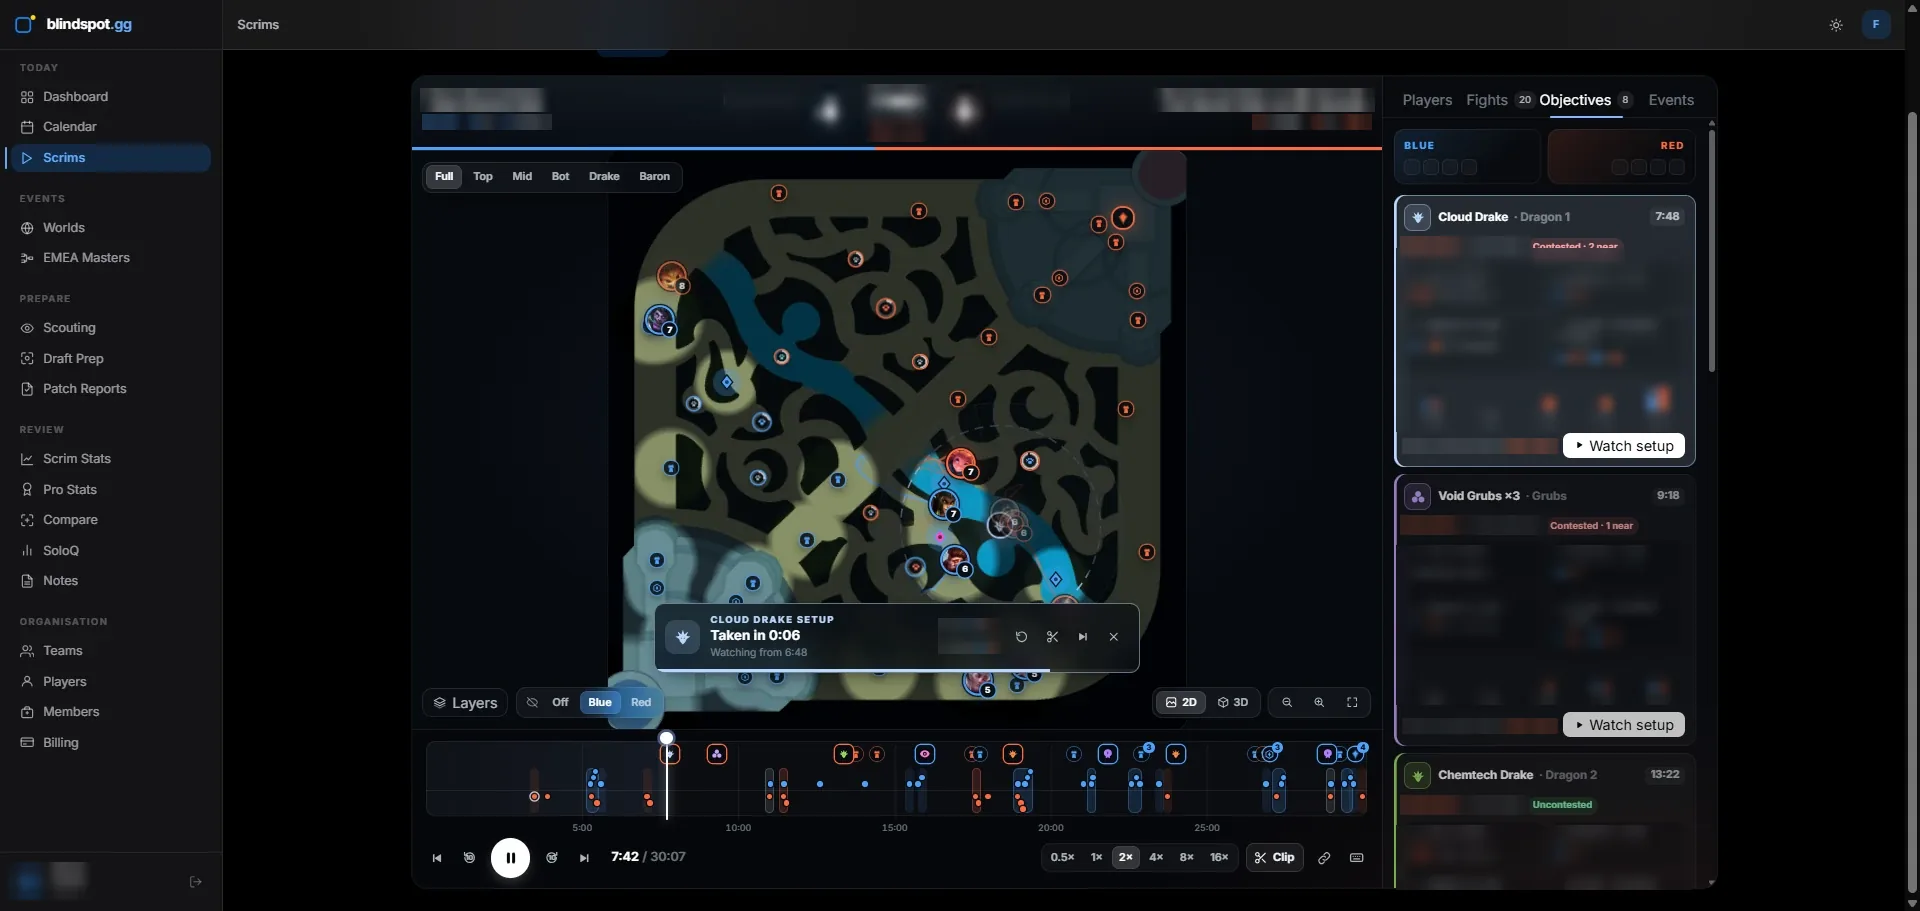Click the setup banner progress bar
1920x911 pixels.
pos(897,670)
